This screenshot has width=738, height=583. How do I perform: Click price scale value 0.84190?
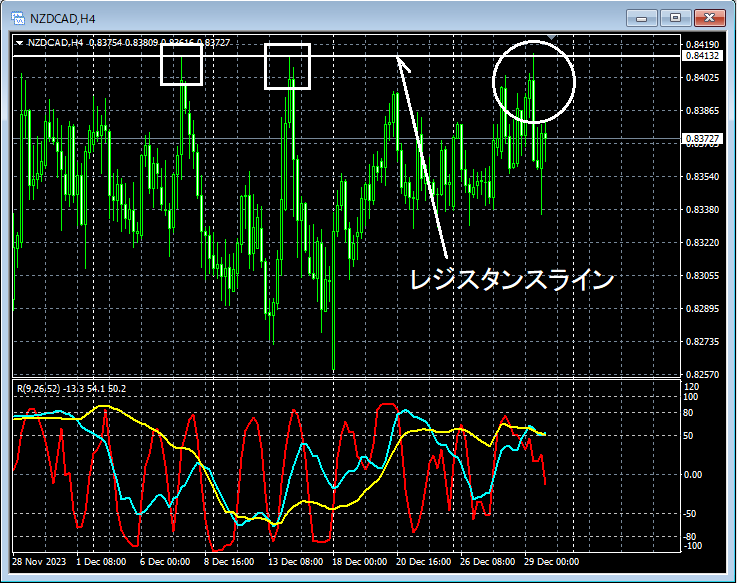[x=703, y=45]
